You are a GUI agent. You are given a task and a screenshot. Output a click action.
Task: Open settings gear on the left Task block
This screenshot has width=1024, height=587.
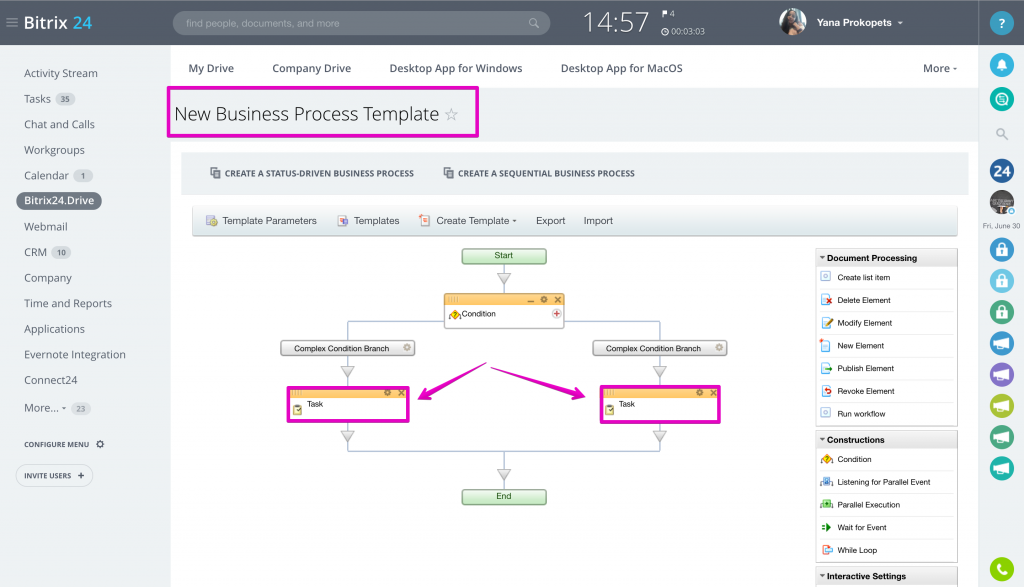coord(388,392)
